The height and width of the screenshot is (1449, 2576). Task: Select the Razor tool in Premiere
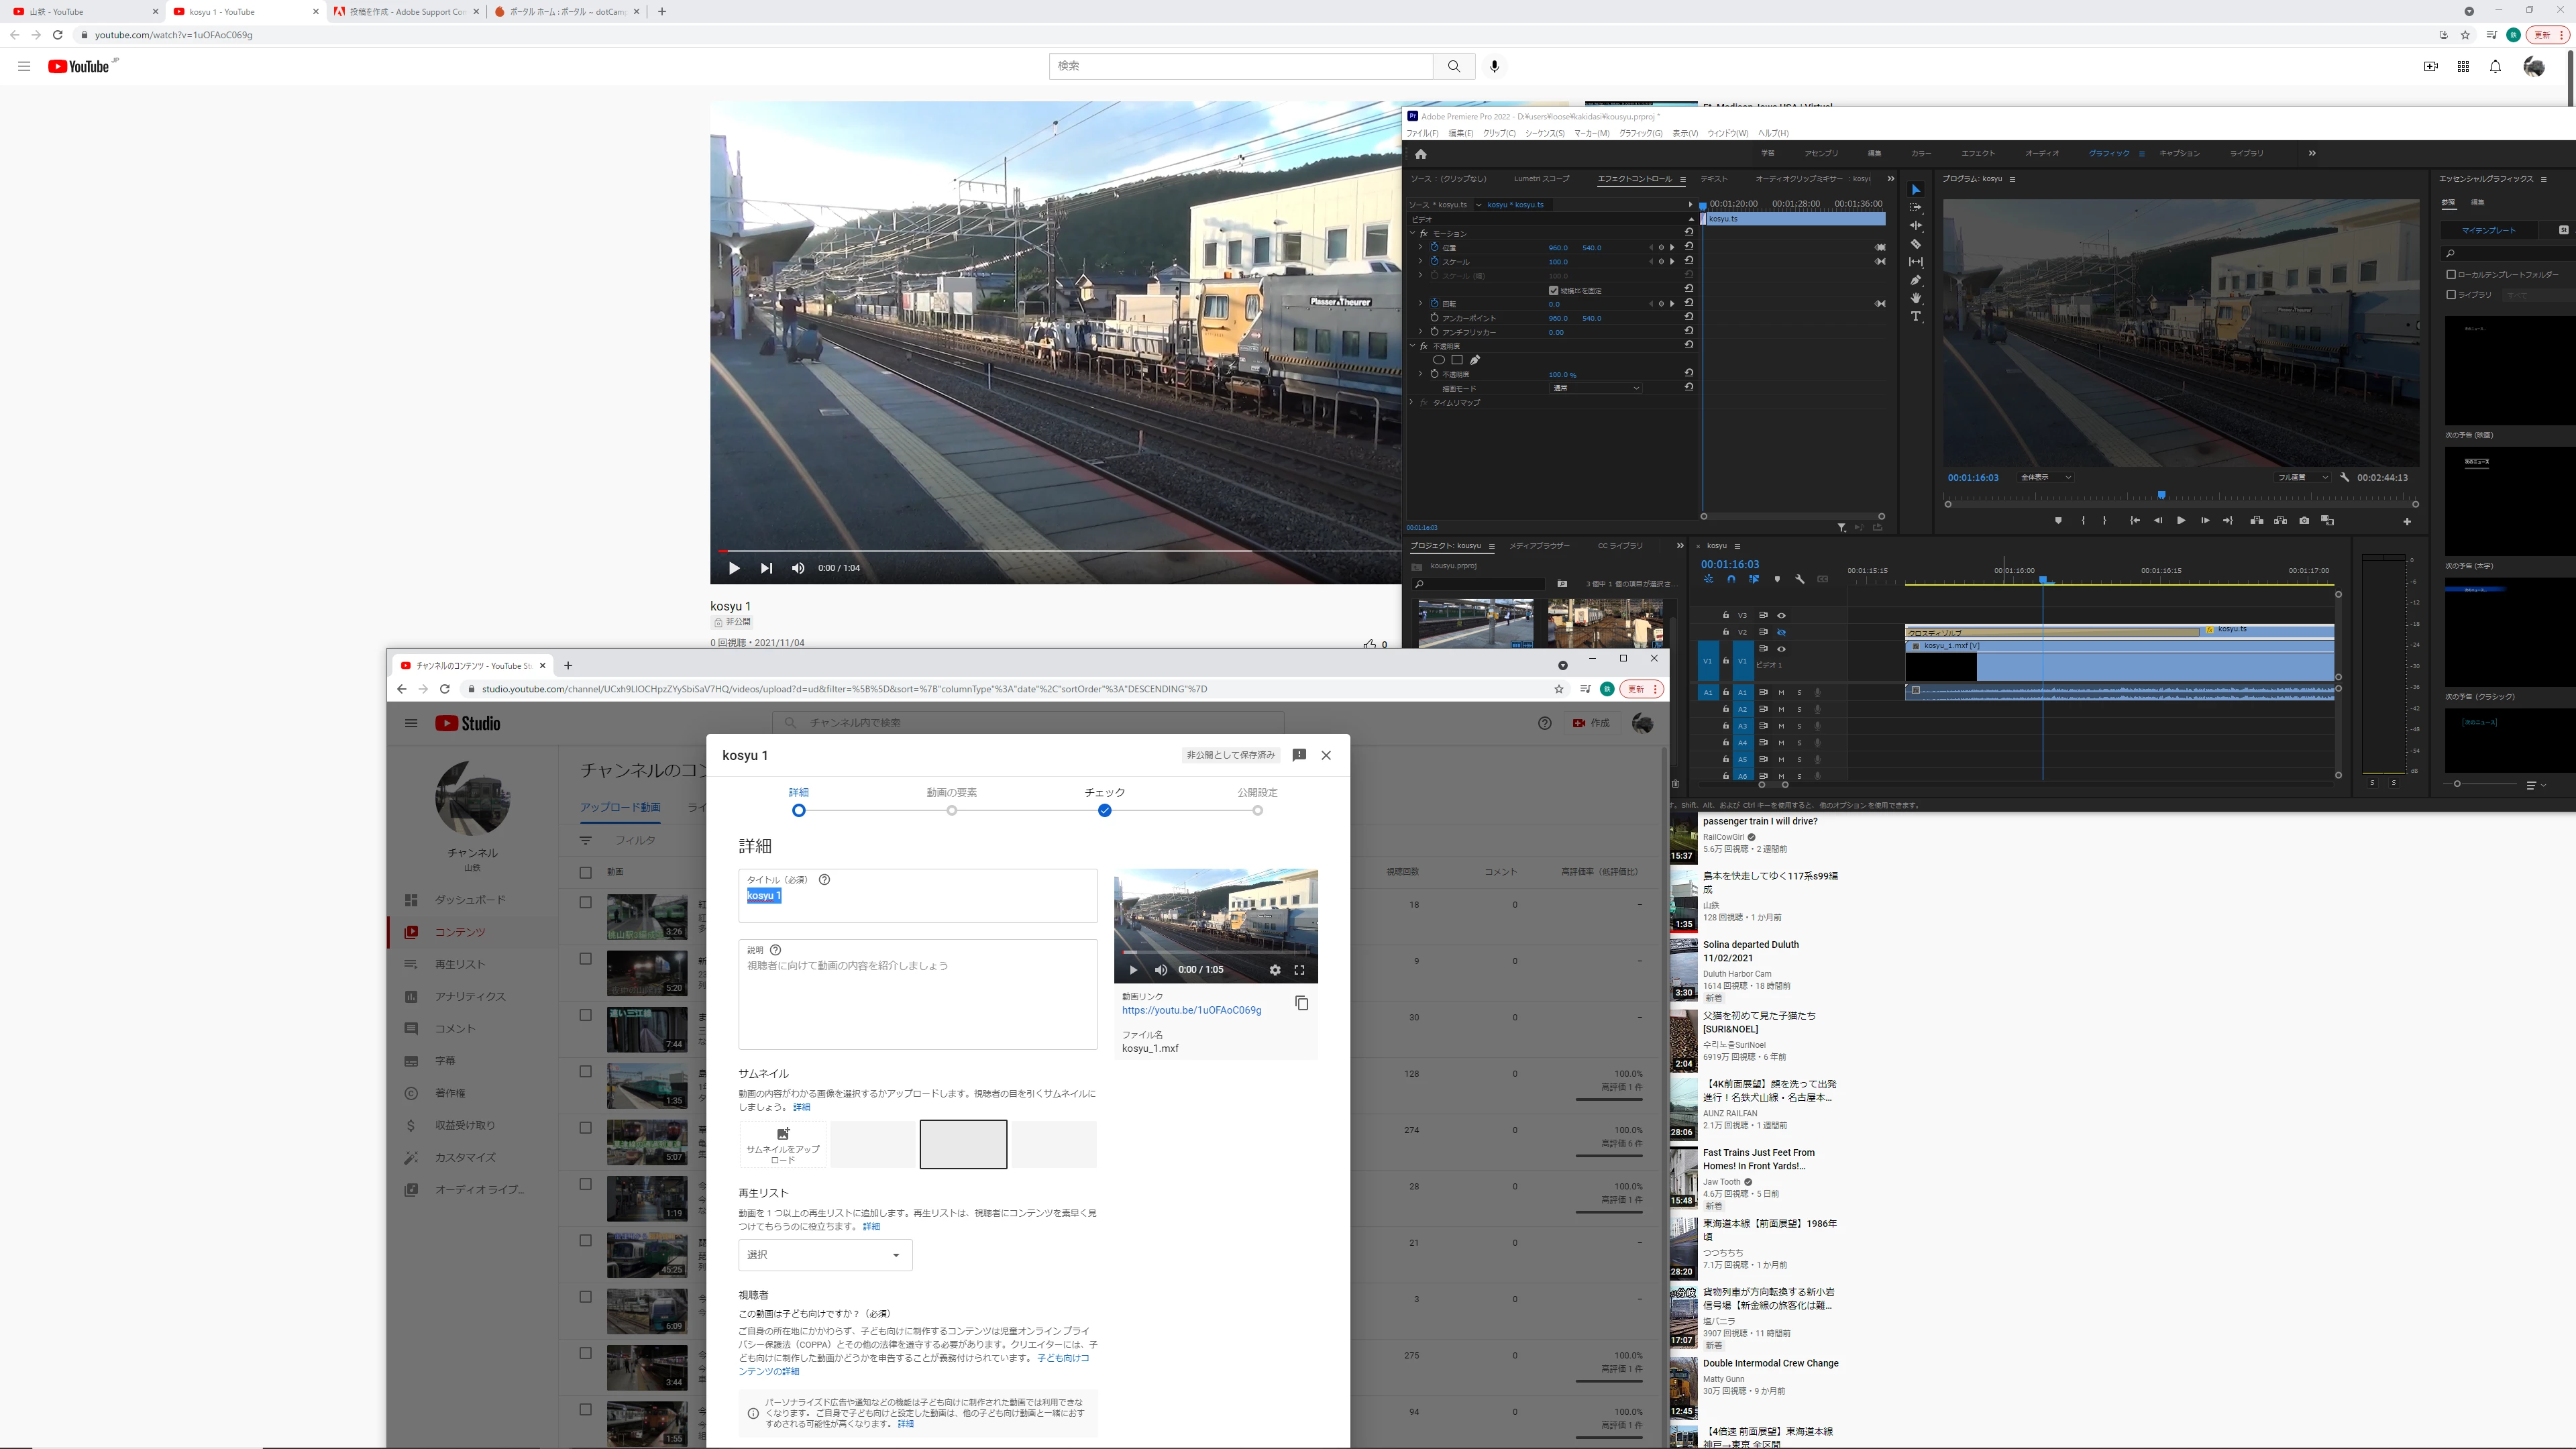[1916, 244]
